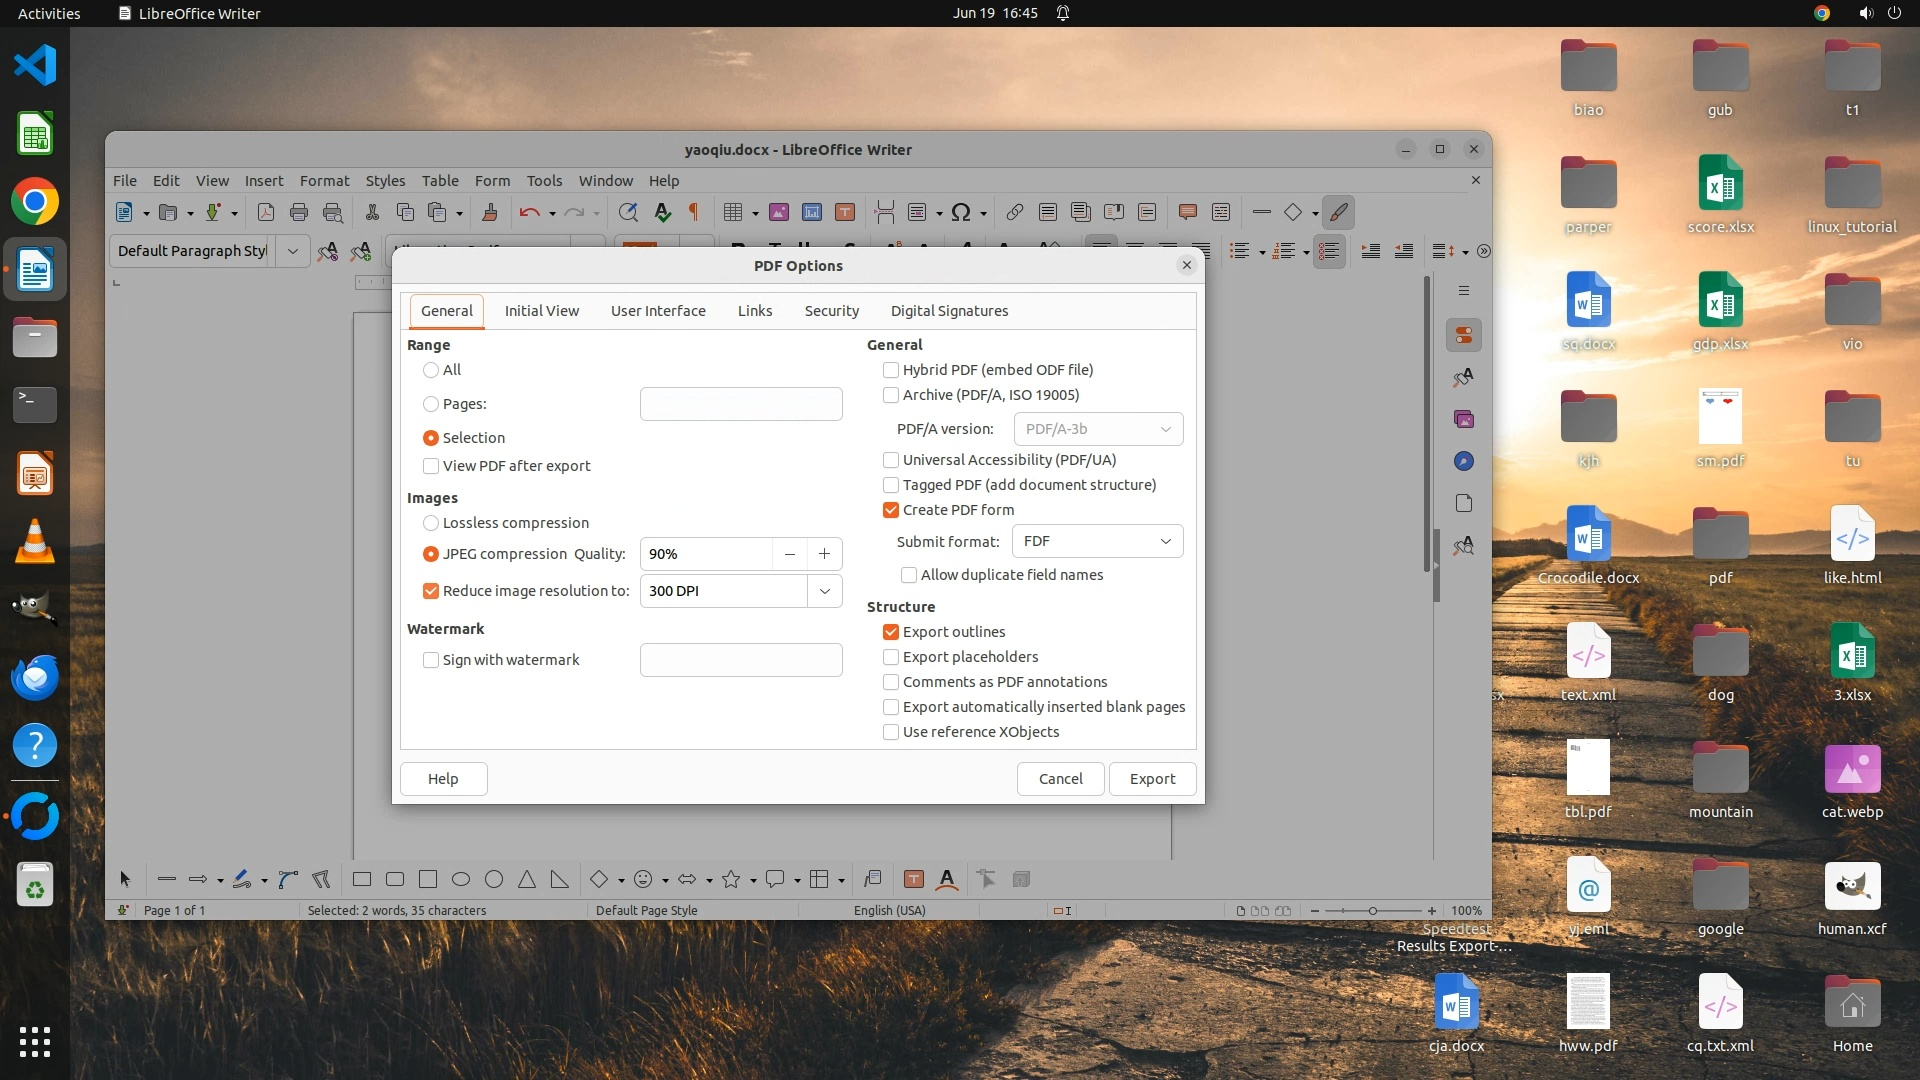Choose Lossless compression option
The image size is (1920, 1080).
click(431, 523)
